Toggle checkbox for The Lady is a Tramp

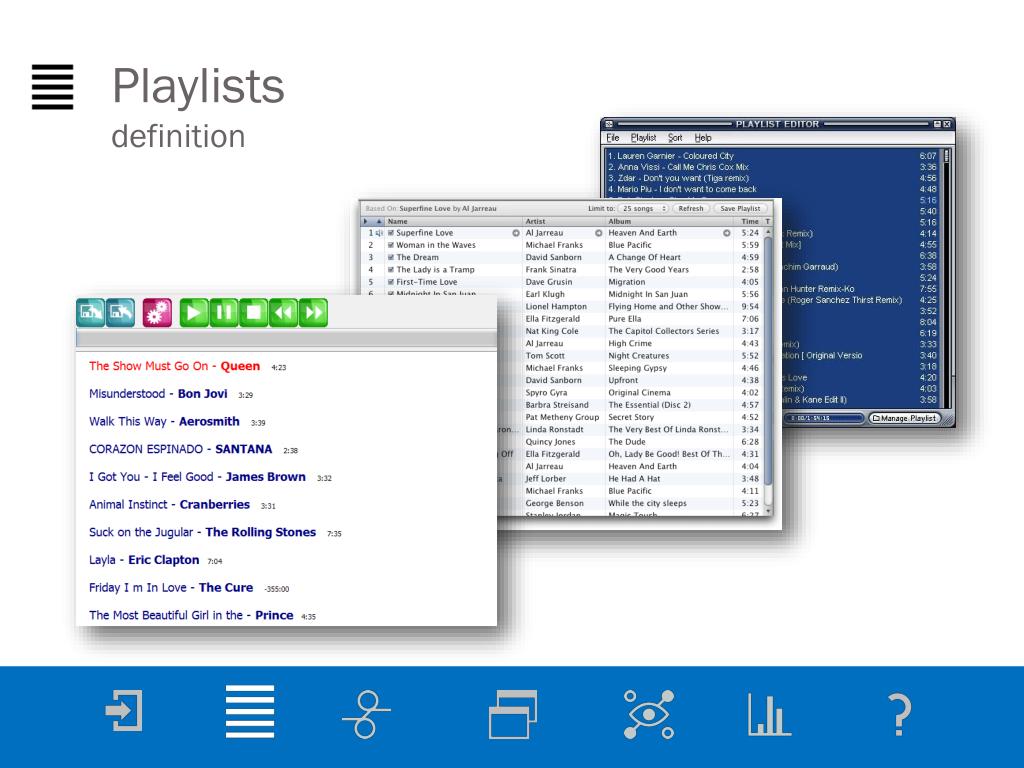pyautogui.click(x=391, y=270)
